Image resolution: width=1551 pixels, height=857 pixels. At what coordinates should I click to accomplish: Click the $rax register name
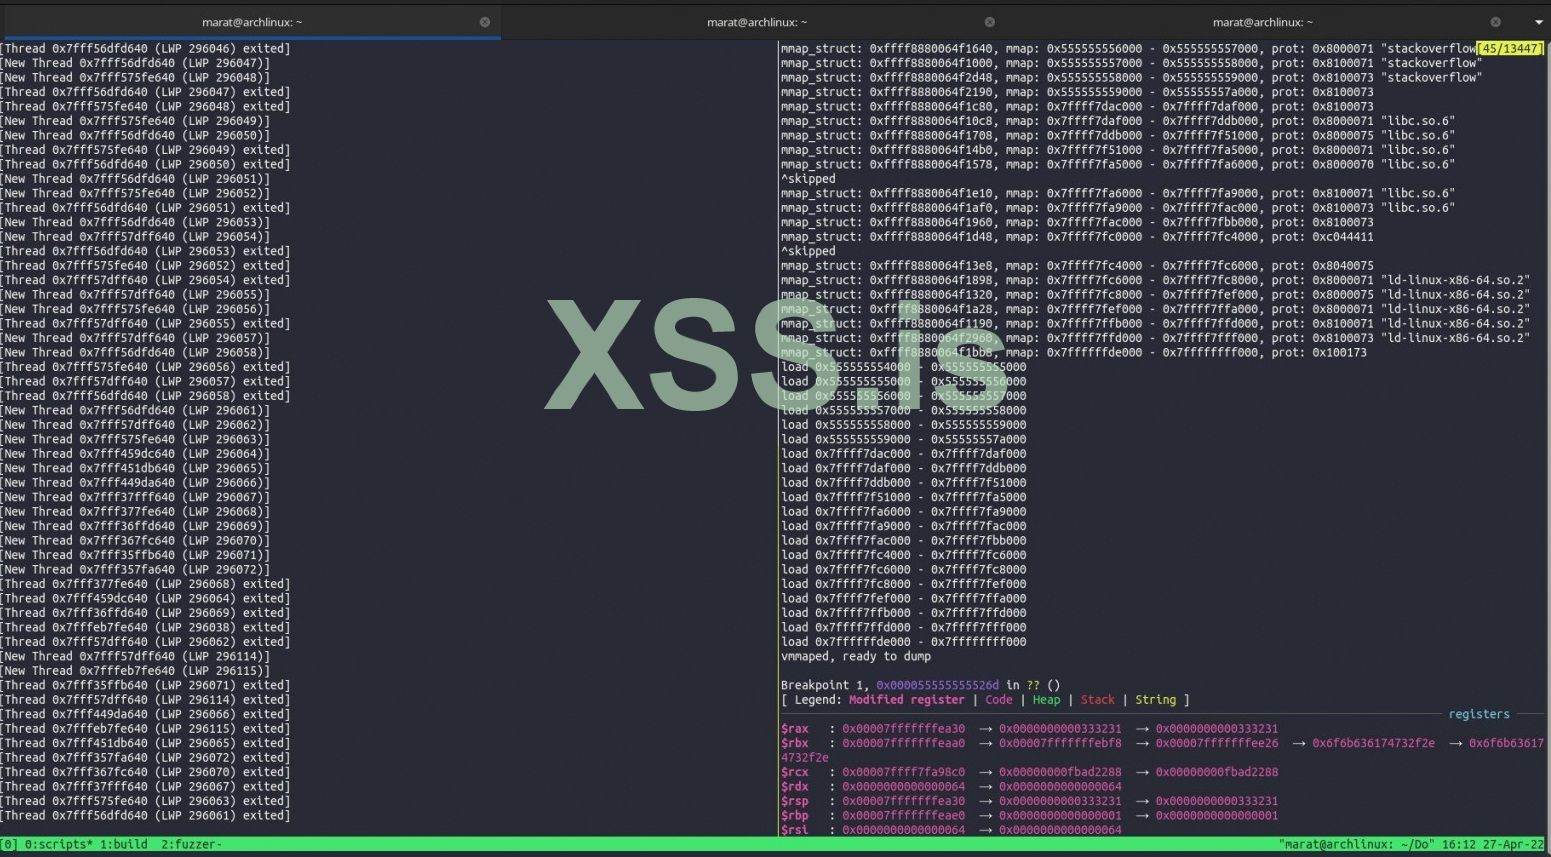pyautogui.click(x=794, y=729)
